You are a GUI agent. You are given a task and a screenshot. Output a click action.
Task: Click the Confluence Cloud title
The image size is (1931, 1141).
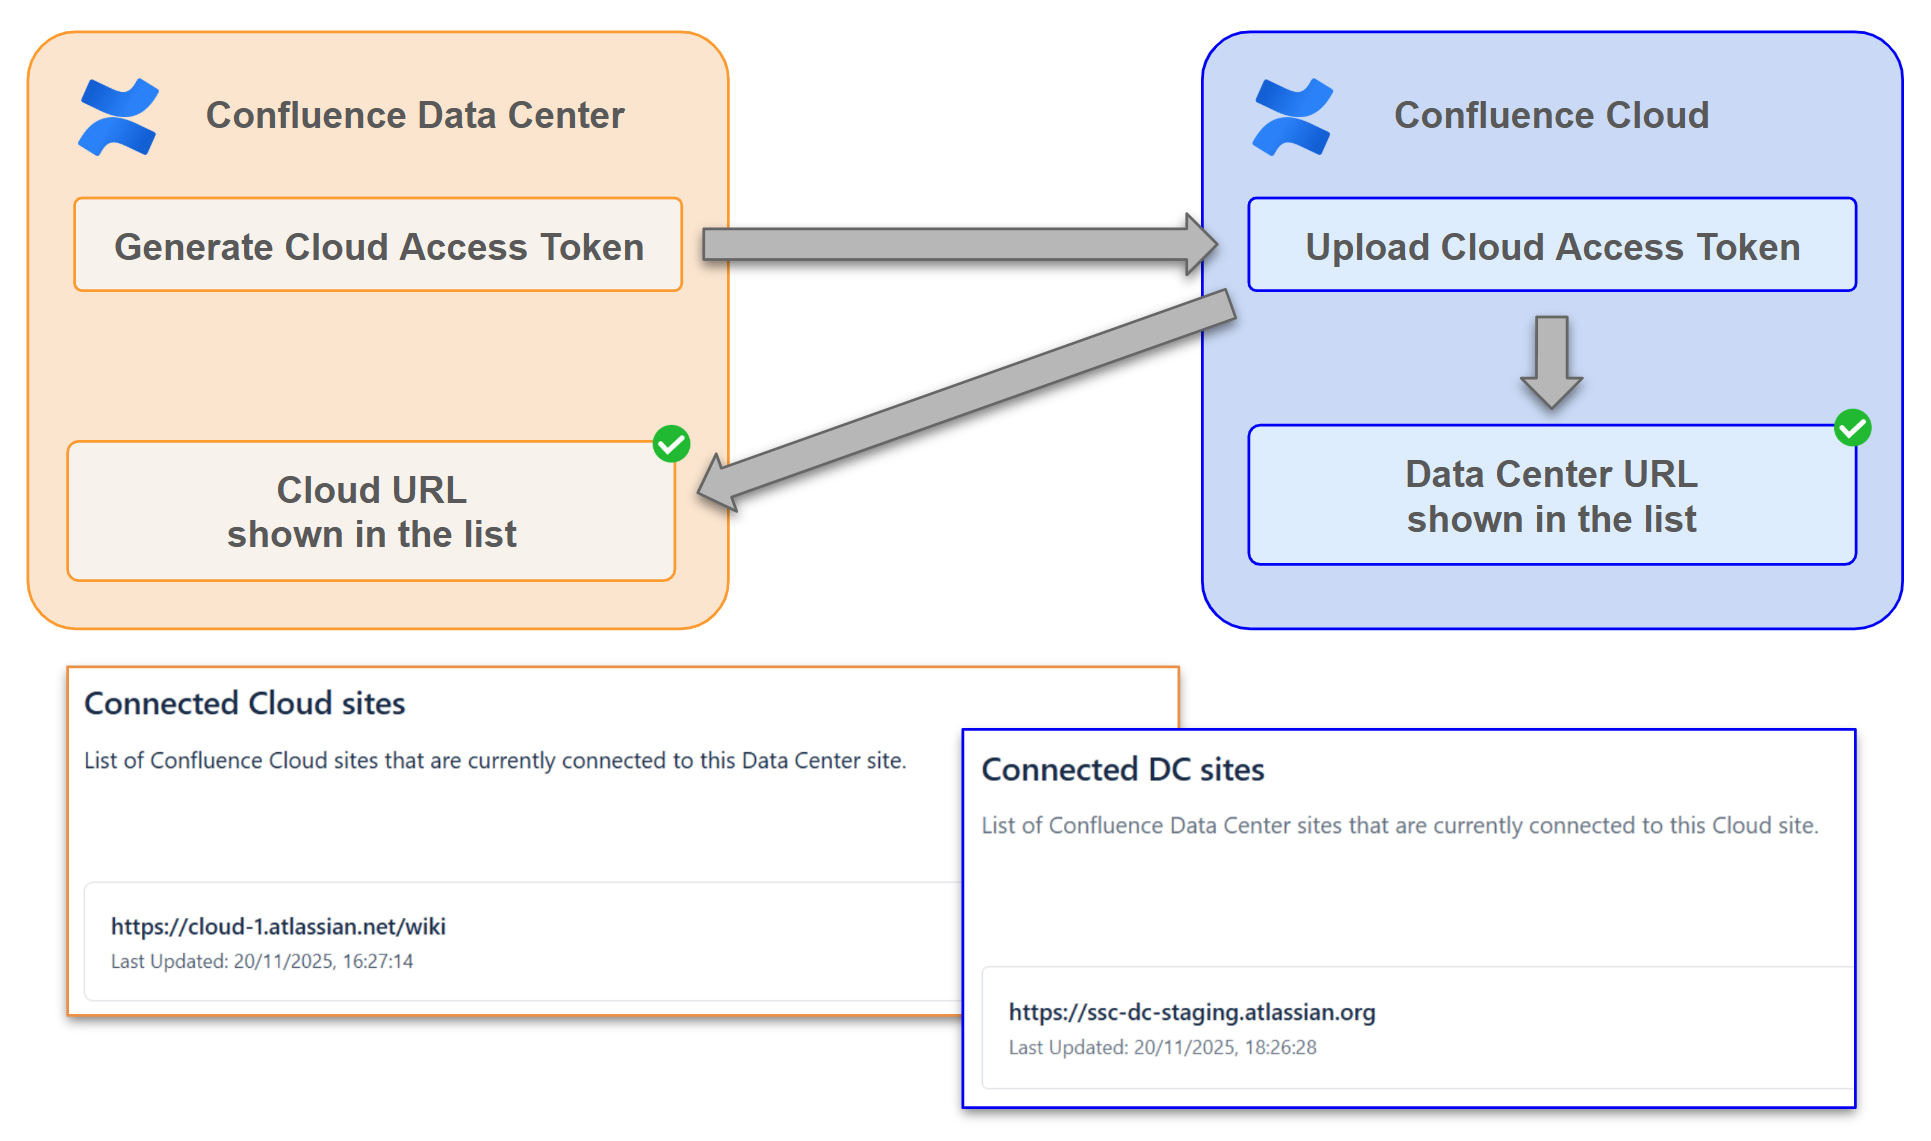1551,115
